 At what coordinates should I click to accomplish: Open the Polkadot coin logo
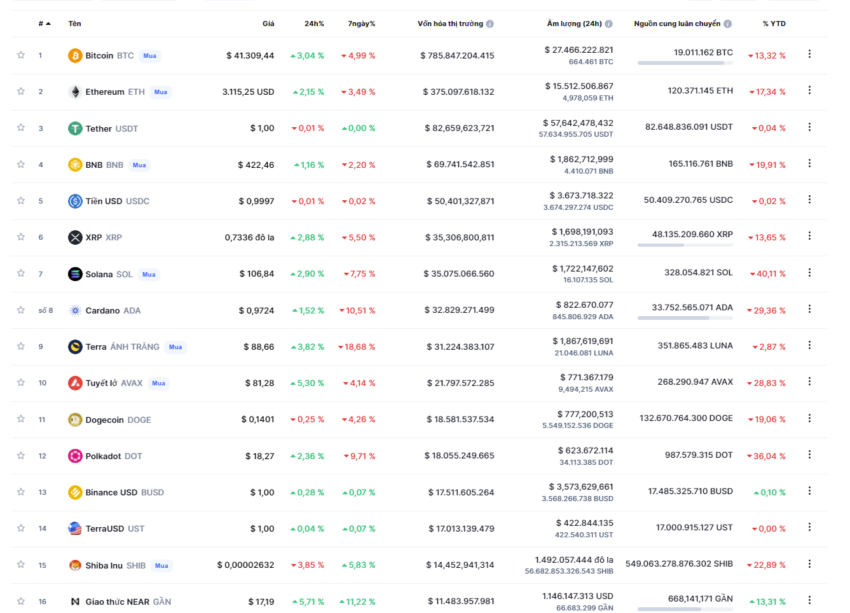[75, 456]
